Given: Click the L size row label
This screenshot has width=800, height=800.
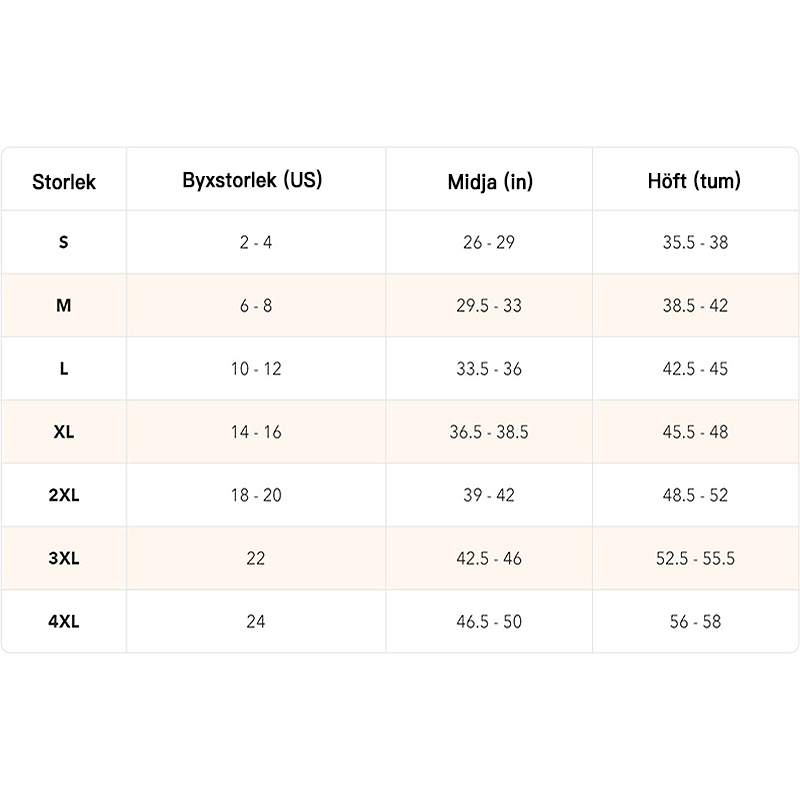Looking at the screenshot, I should [x=64, y=369].
